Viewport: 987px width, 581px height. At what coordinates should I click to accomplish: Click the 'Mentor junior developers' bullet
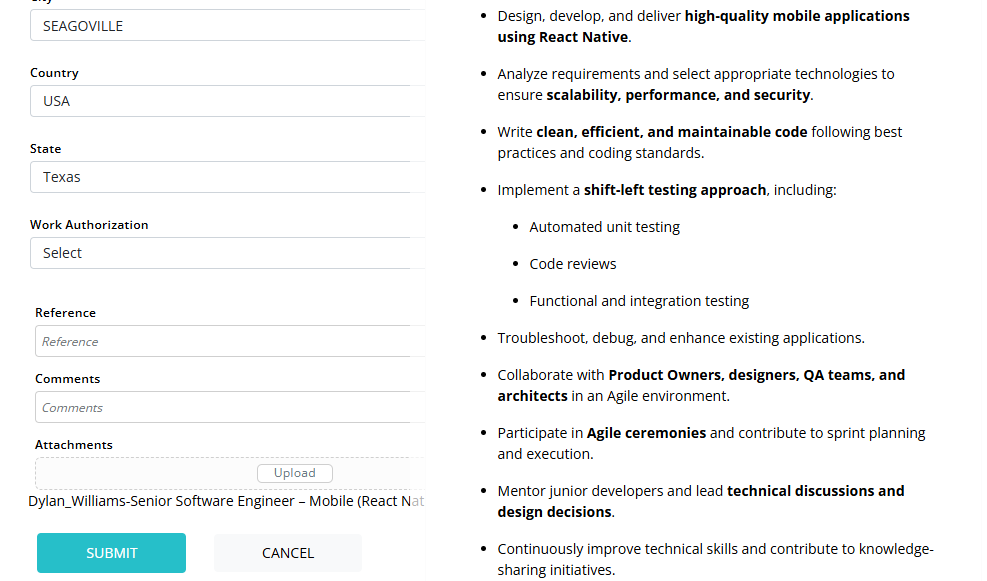pos(610,491)
